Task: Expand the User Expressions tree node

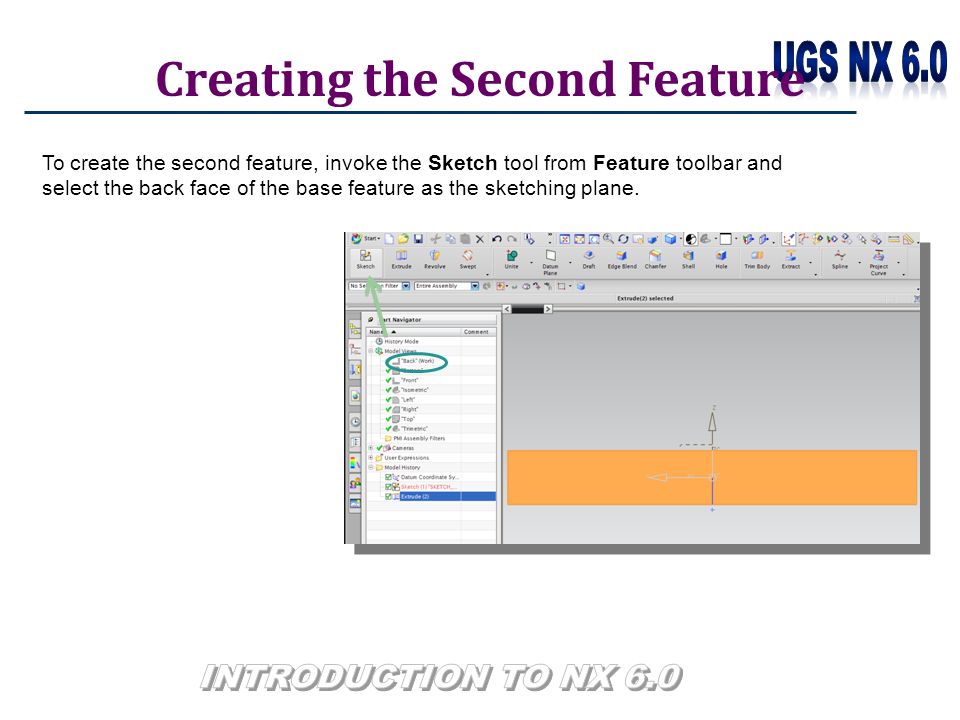Action: click(370, 457)
